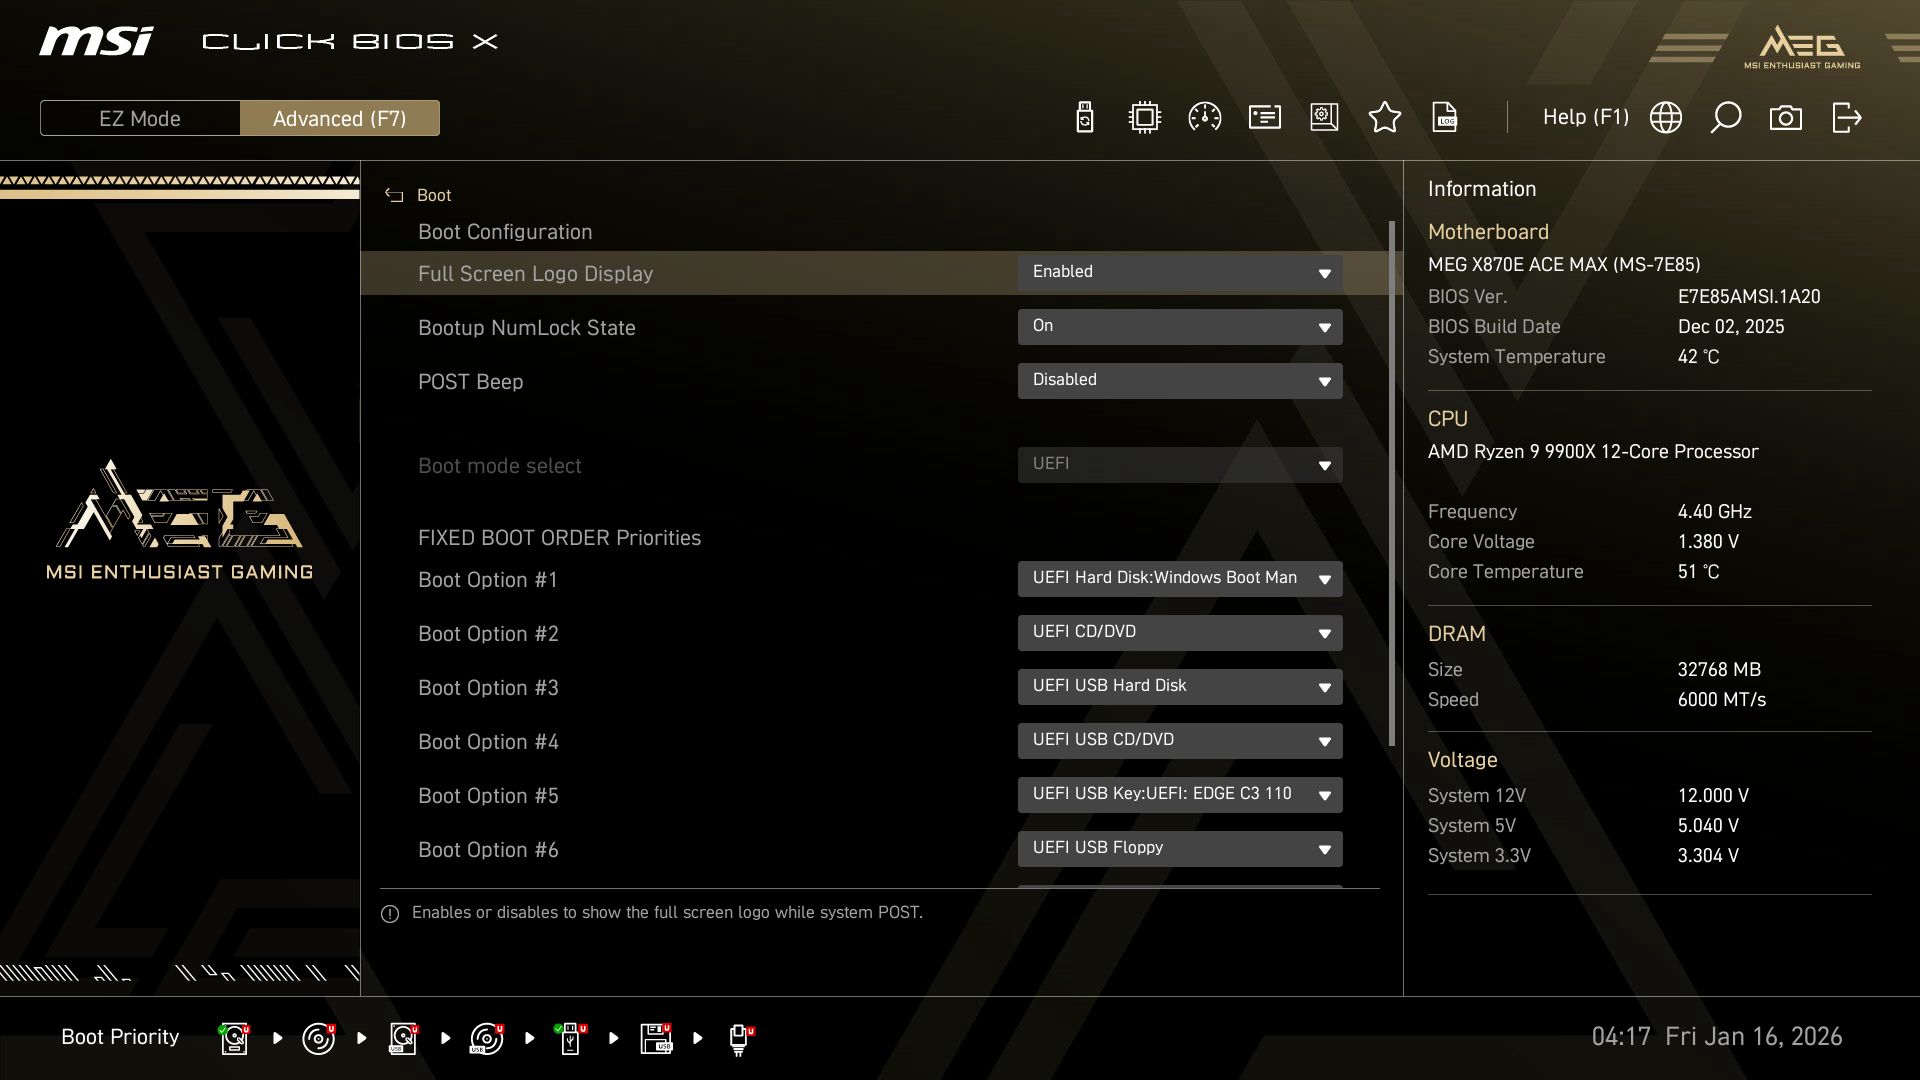Open the Hardware Monitor gauge icon

(x=1203, y=117)
